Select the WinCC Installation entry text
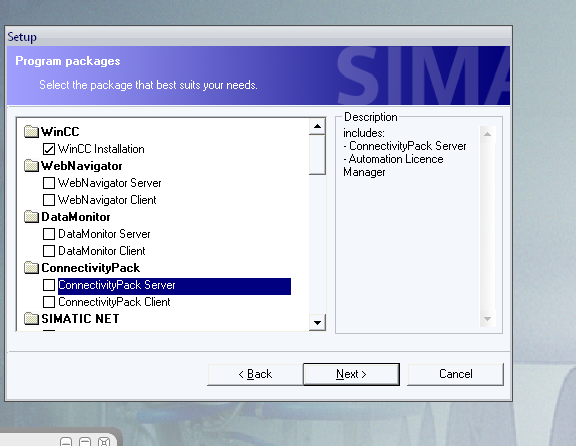Viewport: 576px width, 446px height. (x=101, y=149)
